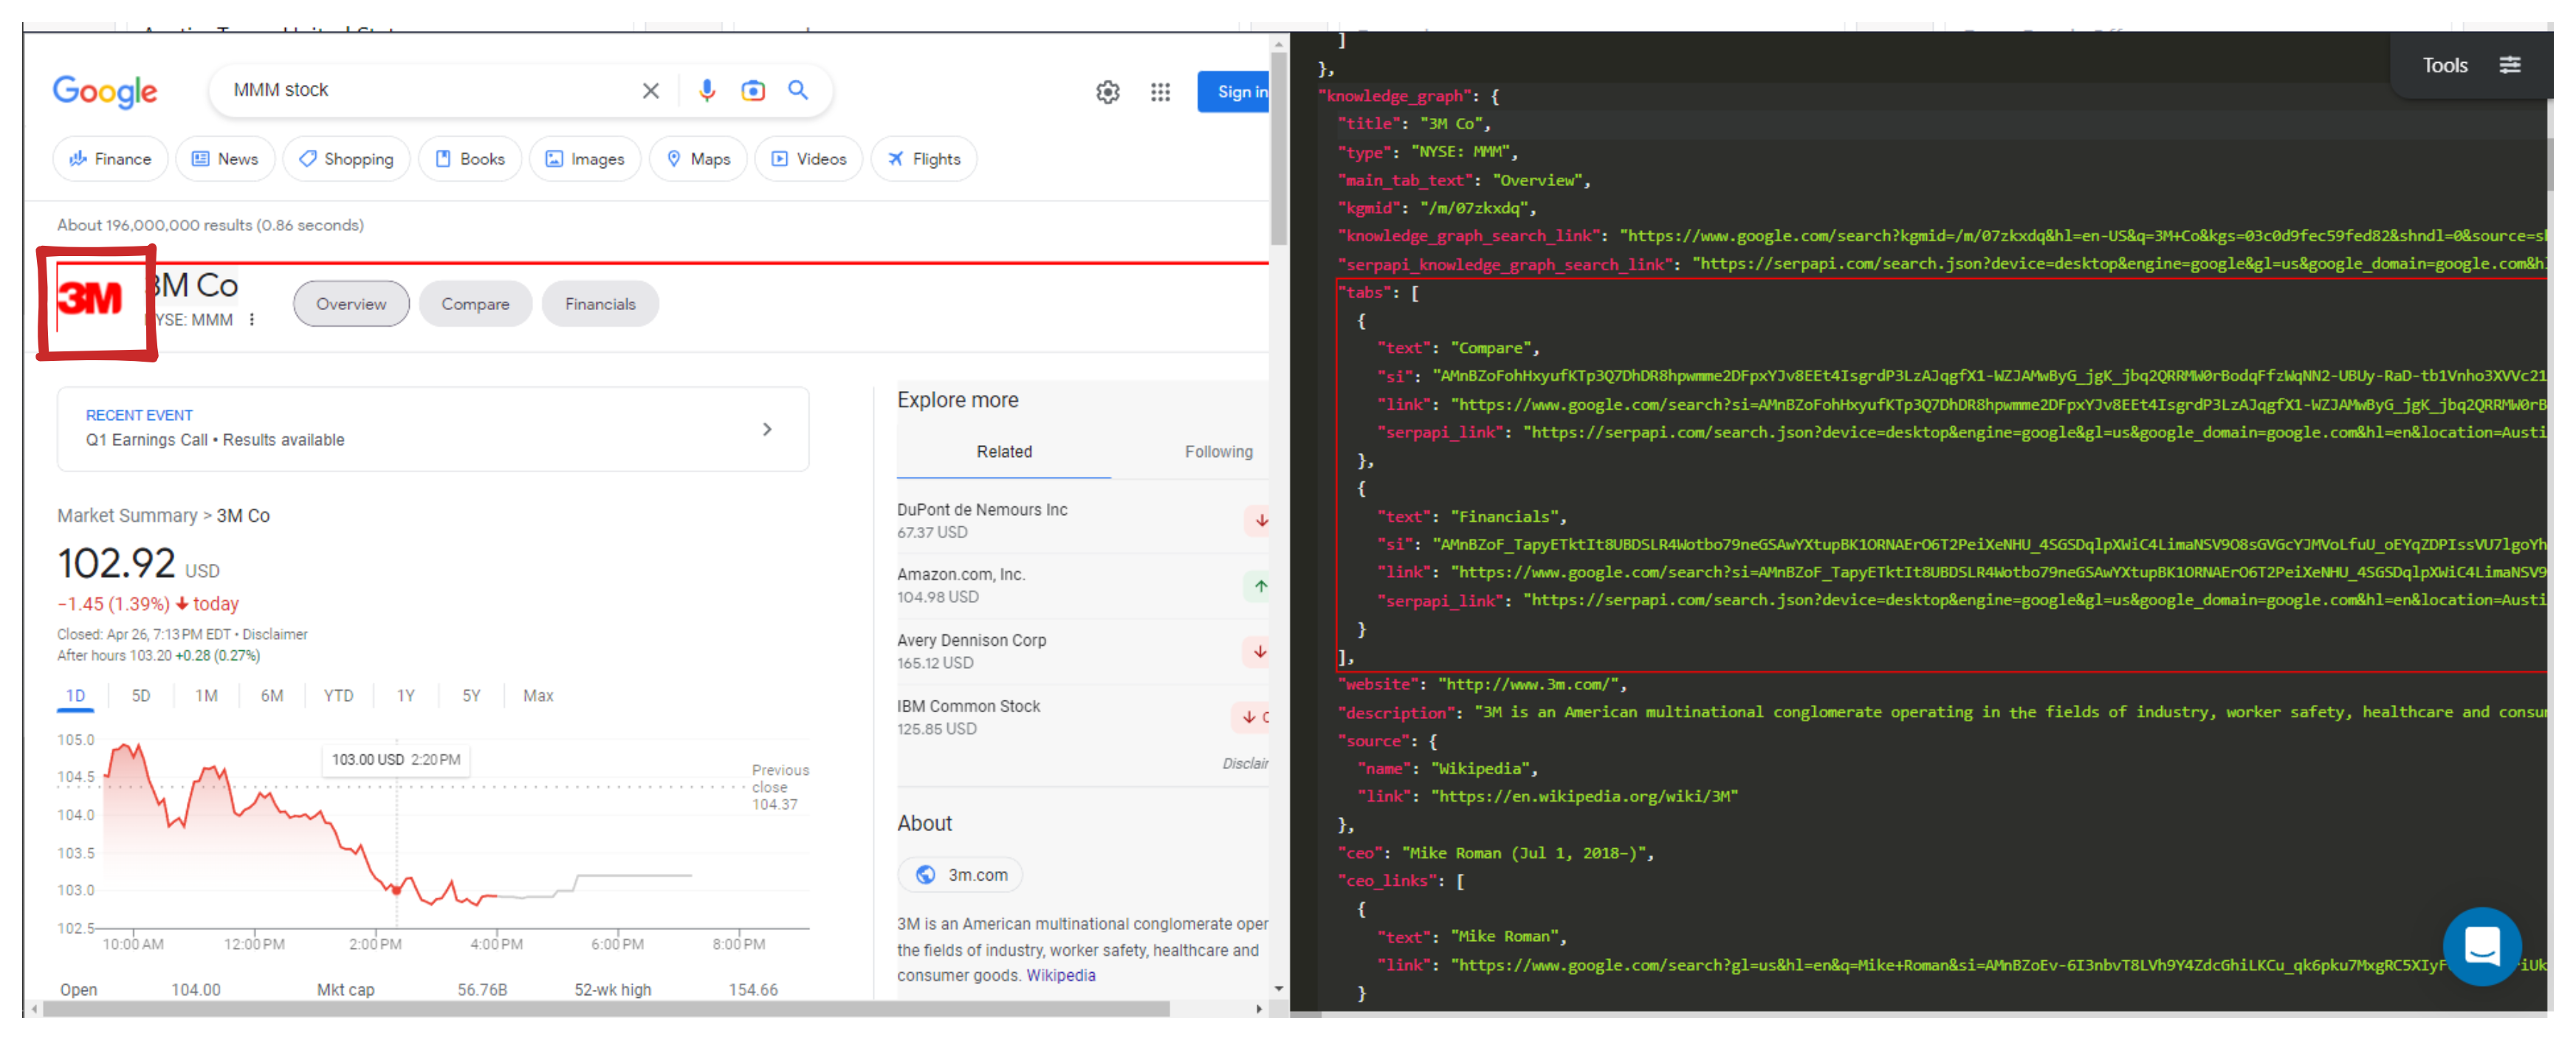Image resolution: width=2576 pixels, height=1040 pixels.
Task: Select the 5D chart range
Action: tap(141, 696)
